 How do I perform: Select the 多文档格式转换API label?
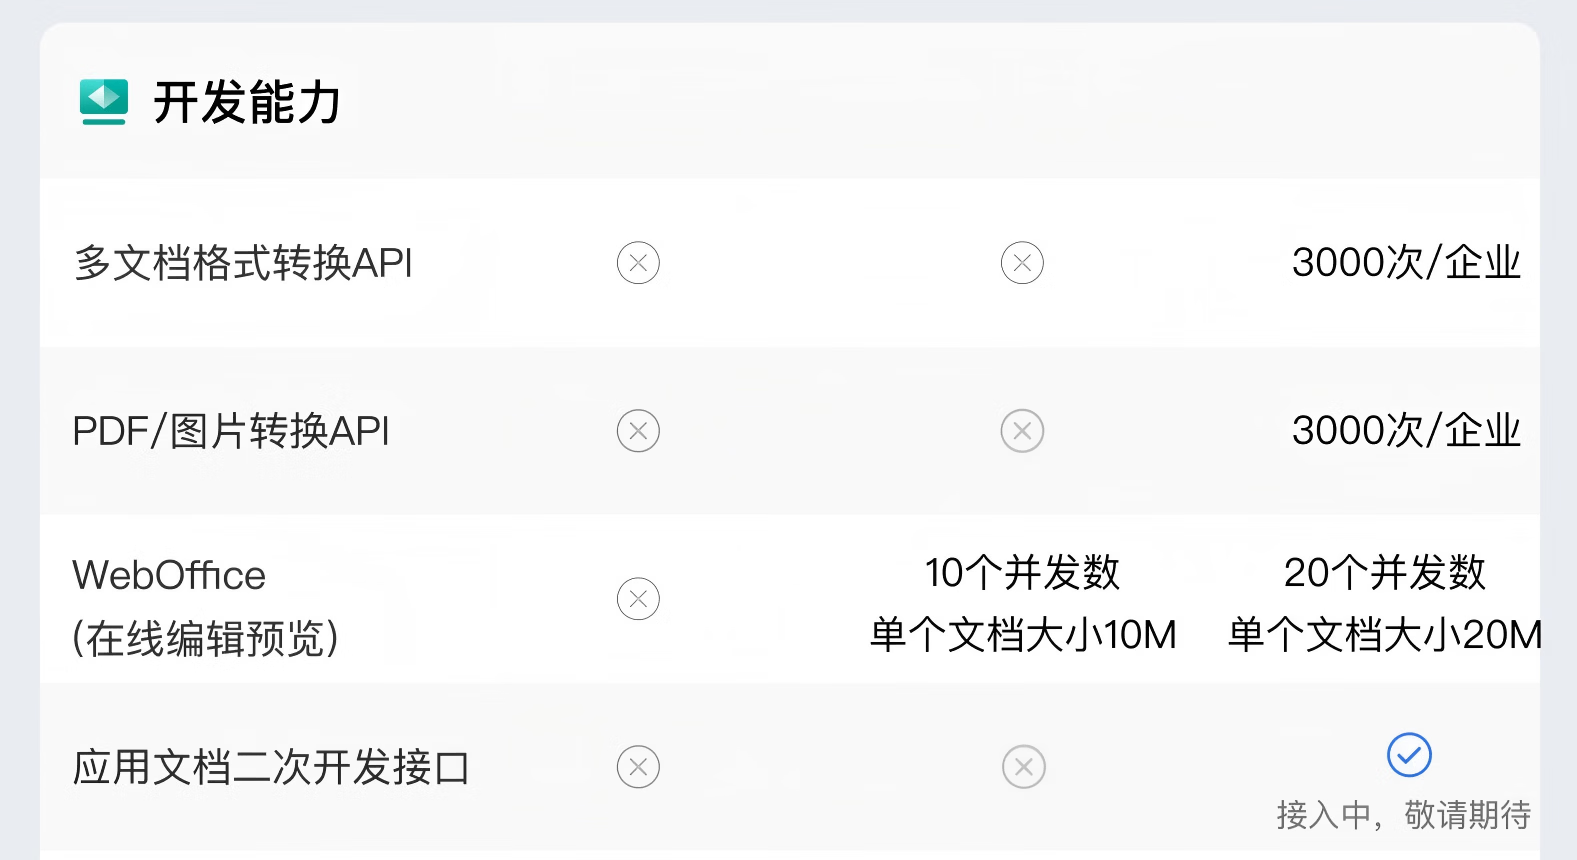[x=243, y=263]
